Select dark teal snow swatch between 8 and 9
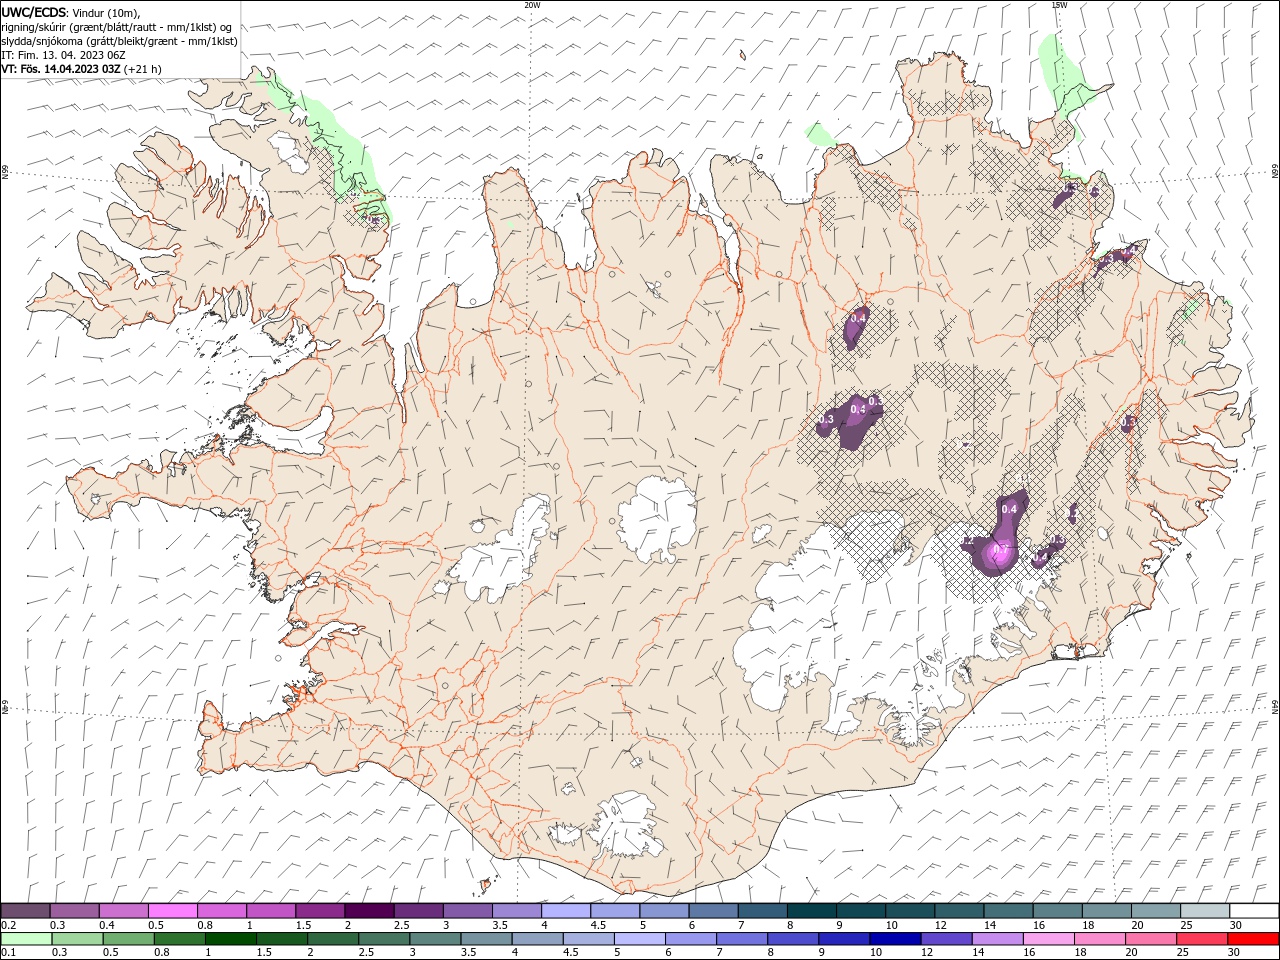The image size is (1280, 960). (x=811, y=911)
